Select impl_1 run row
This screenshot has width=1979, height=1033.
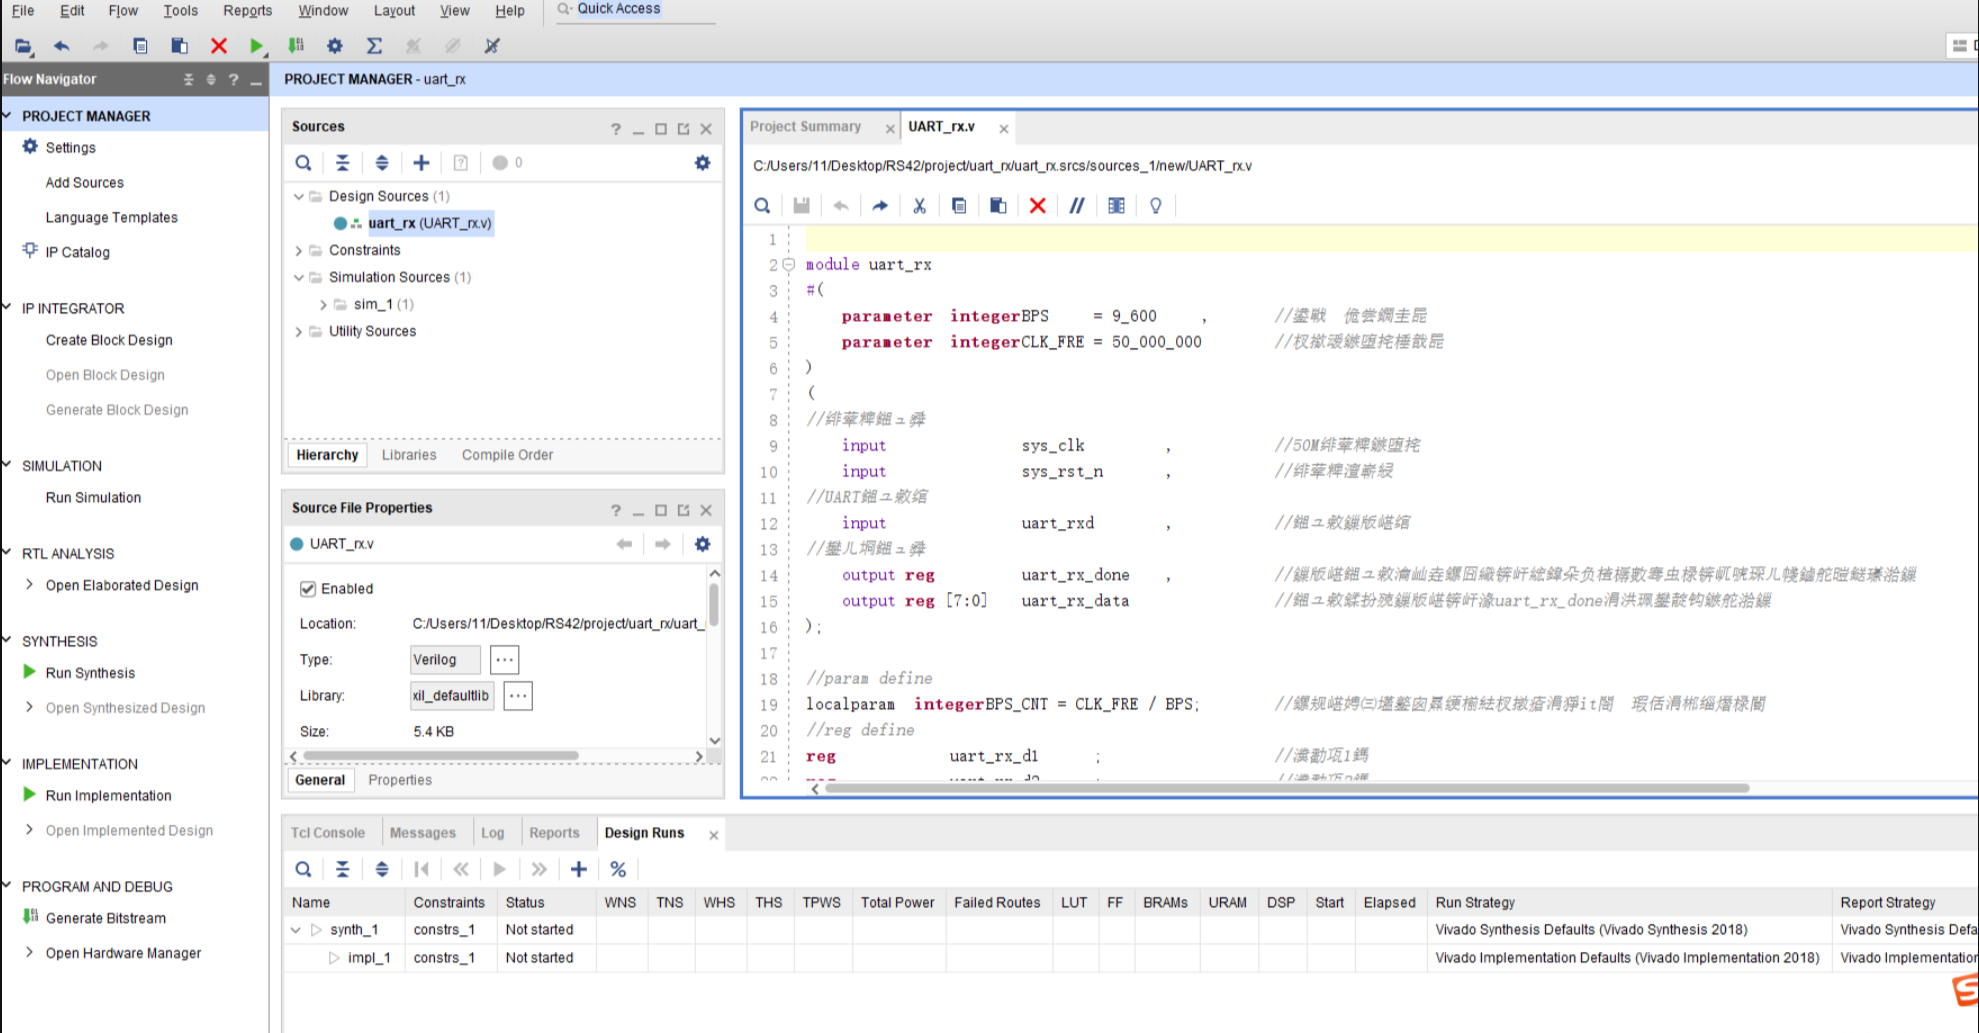(369, 958)
